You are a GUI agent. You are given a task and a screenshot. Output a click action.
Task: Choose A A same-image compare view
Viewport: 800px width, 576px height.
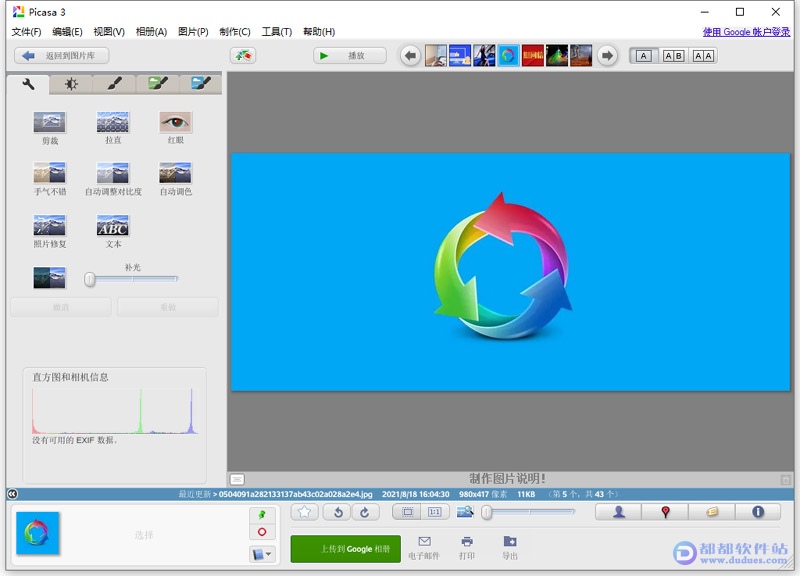tap(703, 56)
